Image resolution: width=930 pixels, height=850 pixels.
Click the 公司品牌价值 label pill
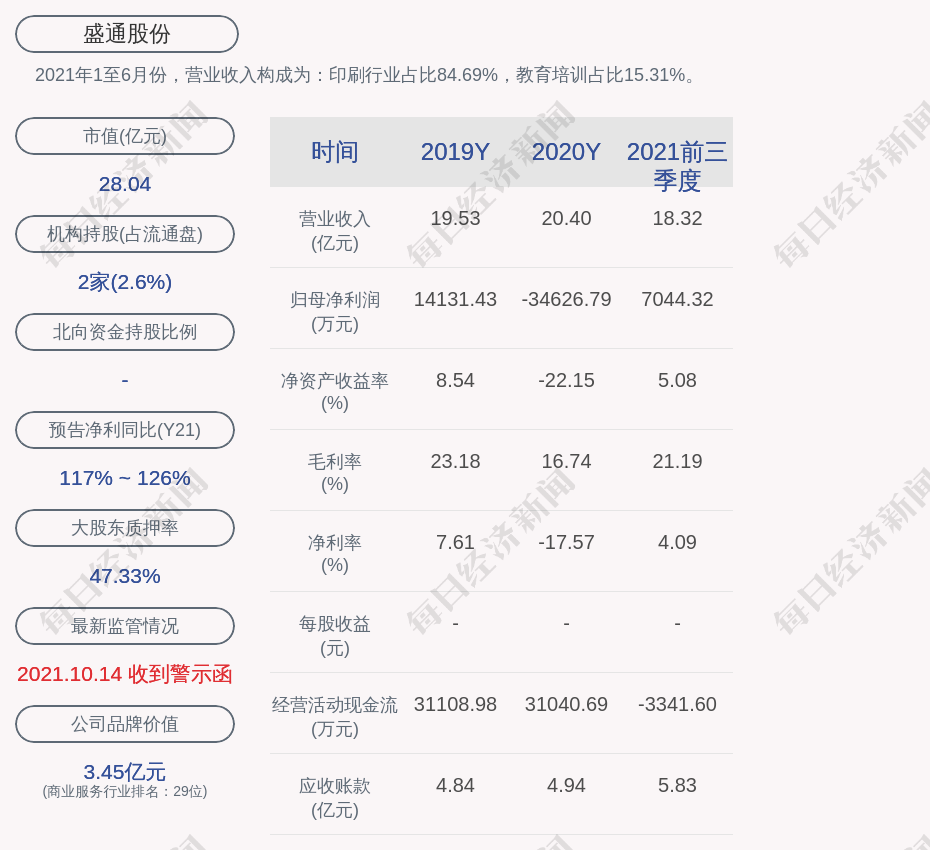tap(125, 724)
